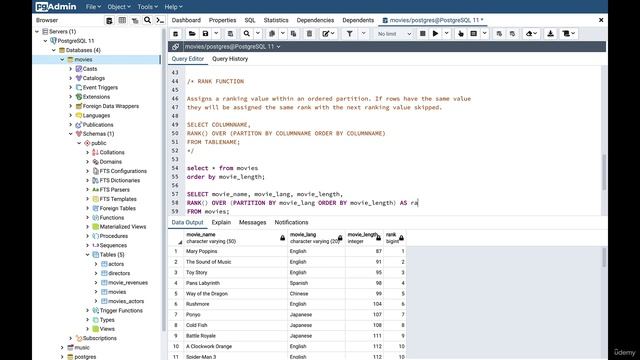Image resolution: width=640 pixels, height=360 pixels.
Task: Select the movie_revenues table in tree
Action: point(128,283)
